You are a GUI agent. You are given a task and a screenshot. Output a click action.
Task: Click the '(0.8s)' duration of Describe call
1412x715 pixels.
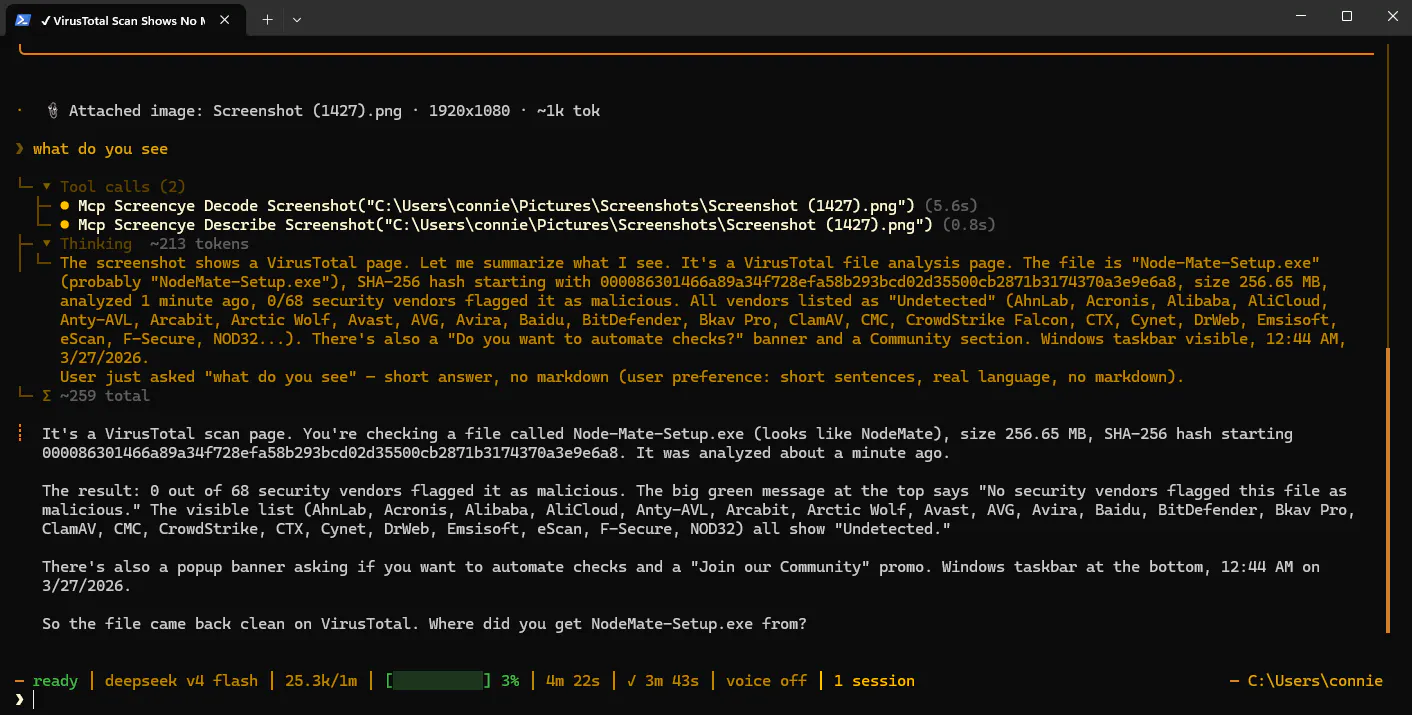(x=969, y=225)
